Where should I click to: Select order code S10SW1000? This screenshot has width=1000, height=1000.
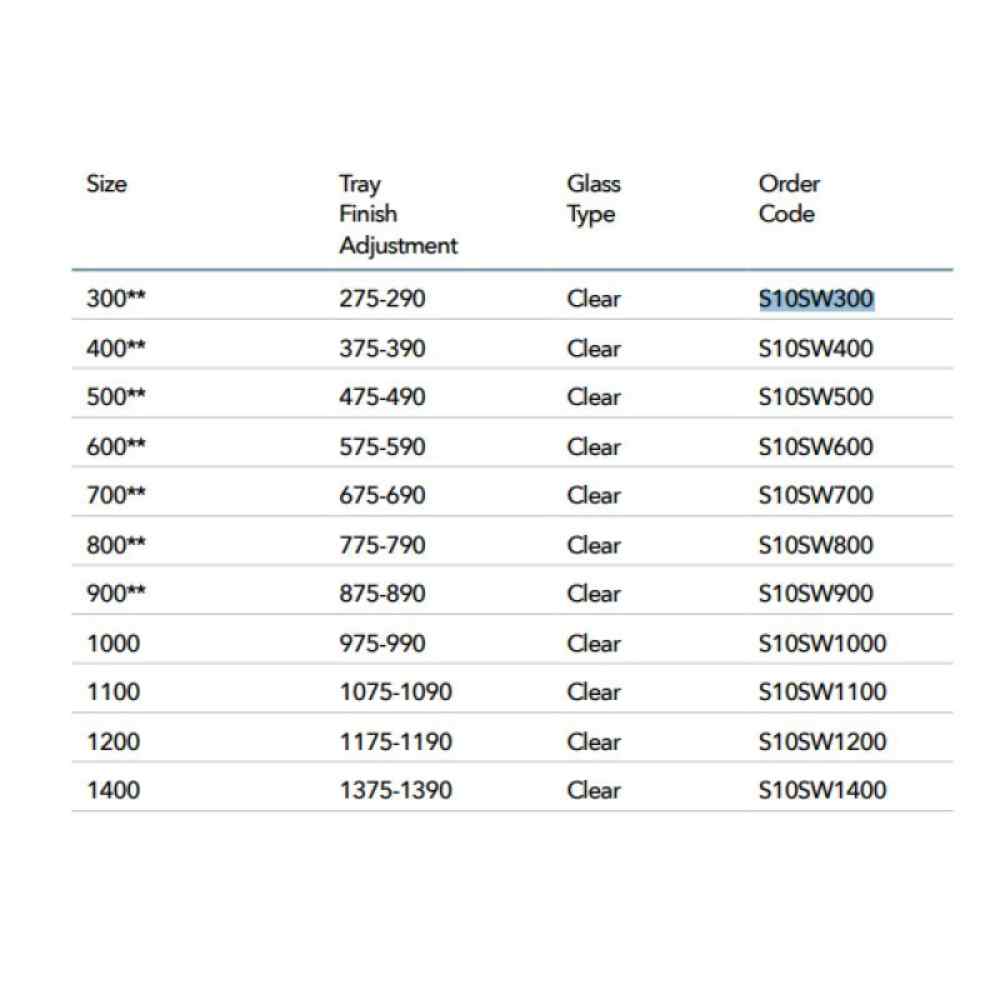click(822, 643)
